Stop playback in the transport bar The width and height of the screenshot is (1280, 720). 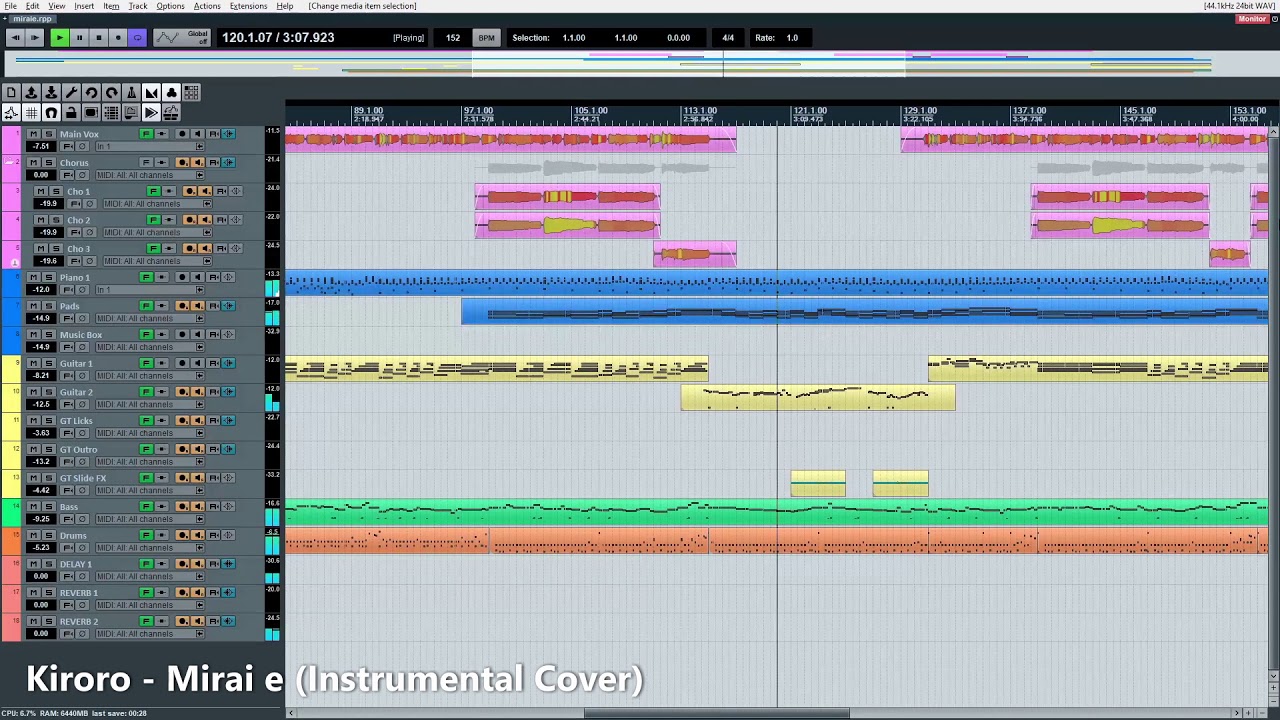click(98, 38)
